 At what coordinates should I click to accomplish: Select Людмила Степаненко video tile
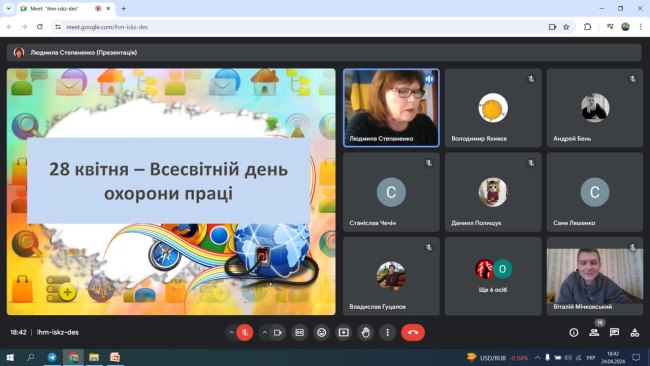point(391,108)
